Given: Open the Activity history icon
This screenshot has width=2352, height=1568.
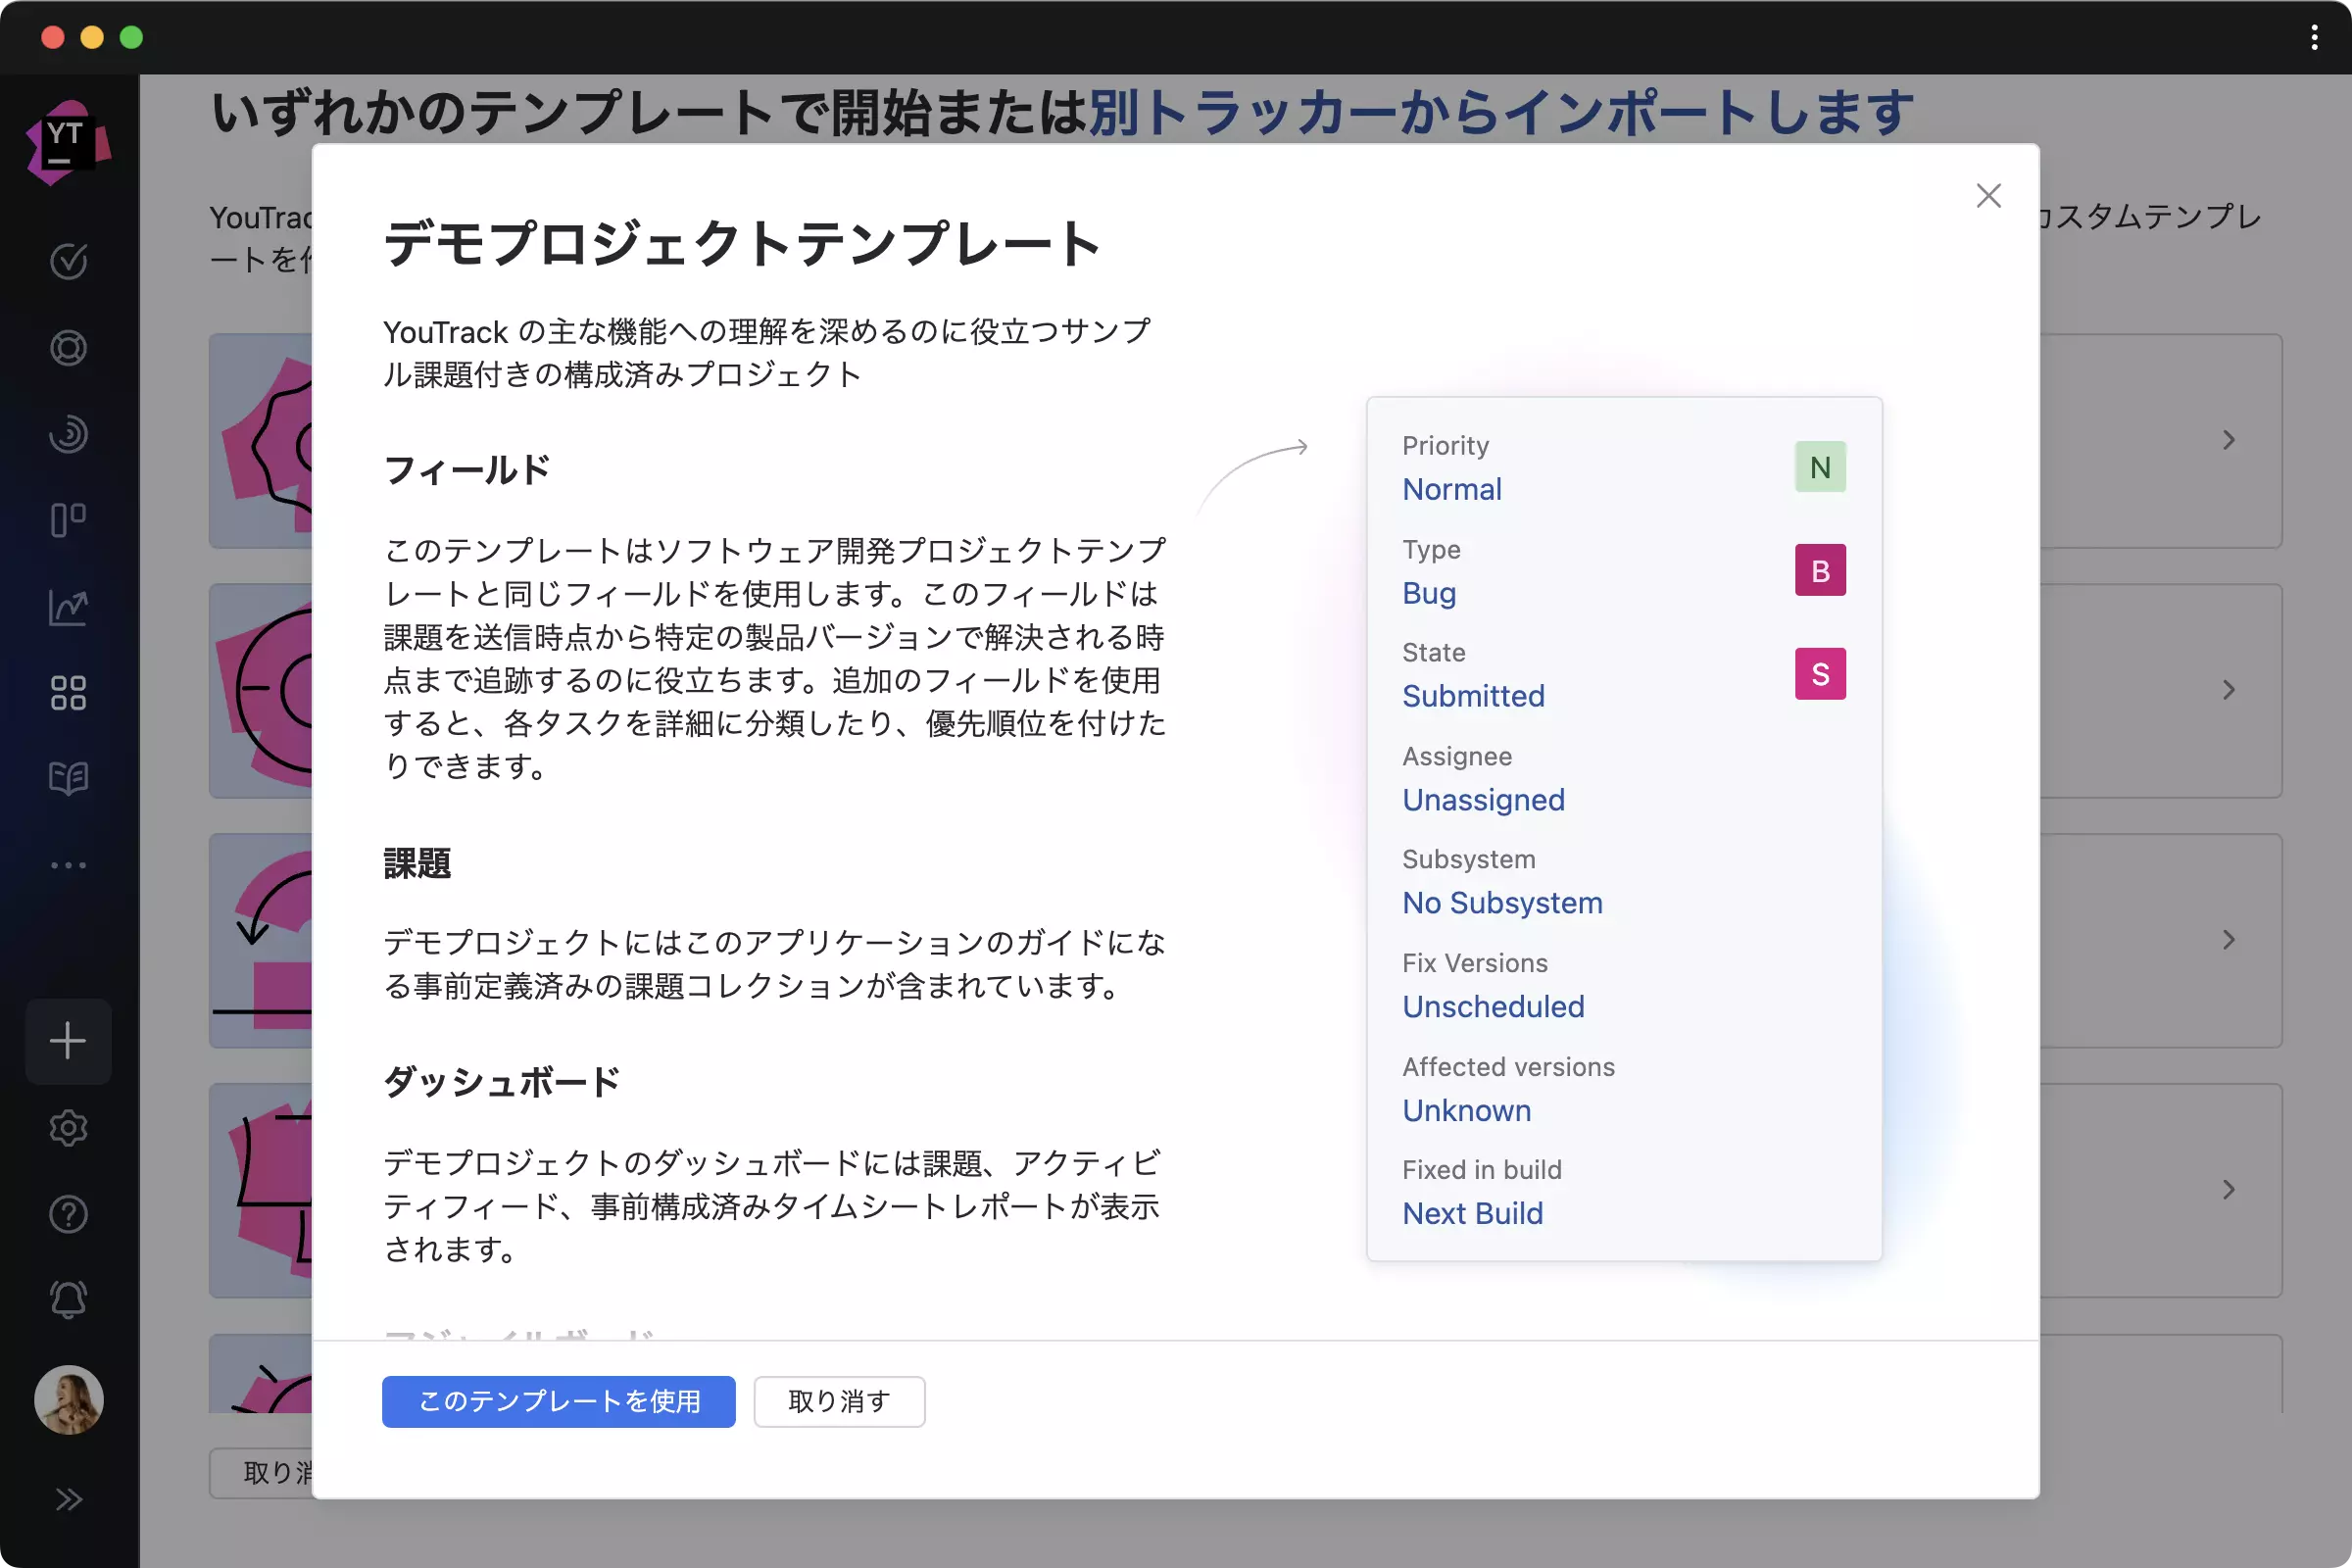Looking at the screenshot, I should click(x=68, y=434).
